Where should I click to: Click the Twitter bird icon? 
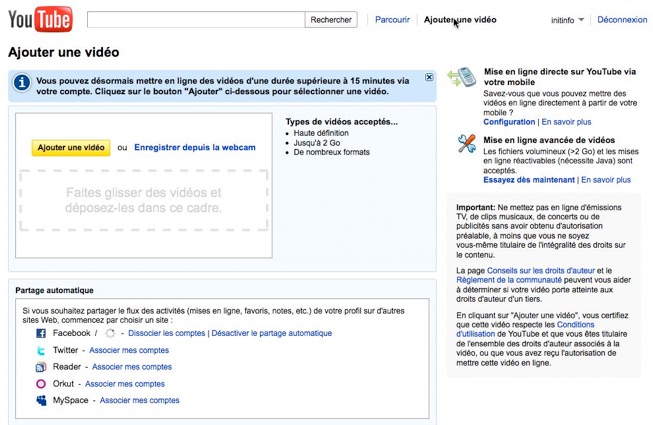tap(41, 350)
